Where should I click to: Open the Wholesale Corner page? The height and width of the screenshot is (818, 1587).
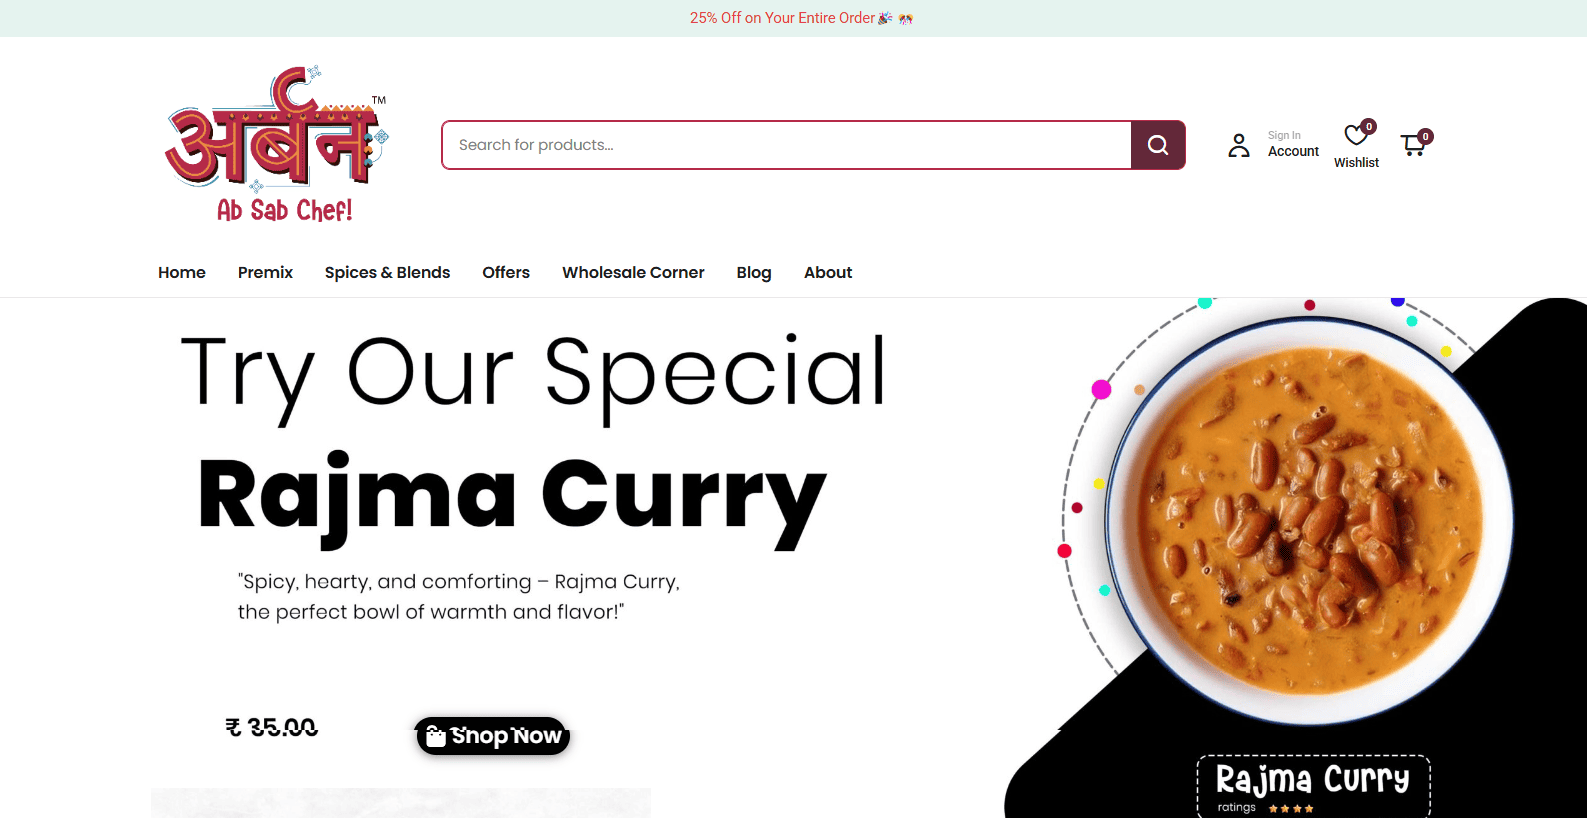633,272
